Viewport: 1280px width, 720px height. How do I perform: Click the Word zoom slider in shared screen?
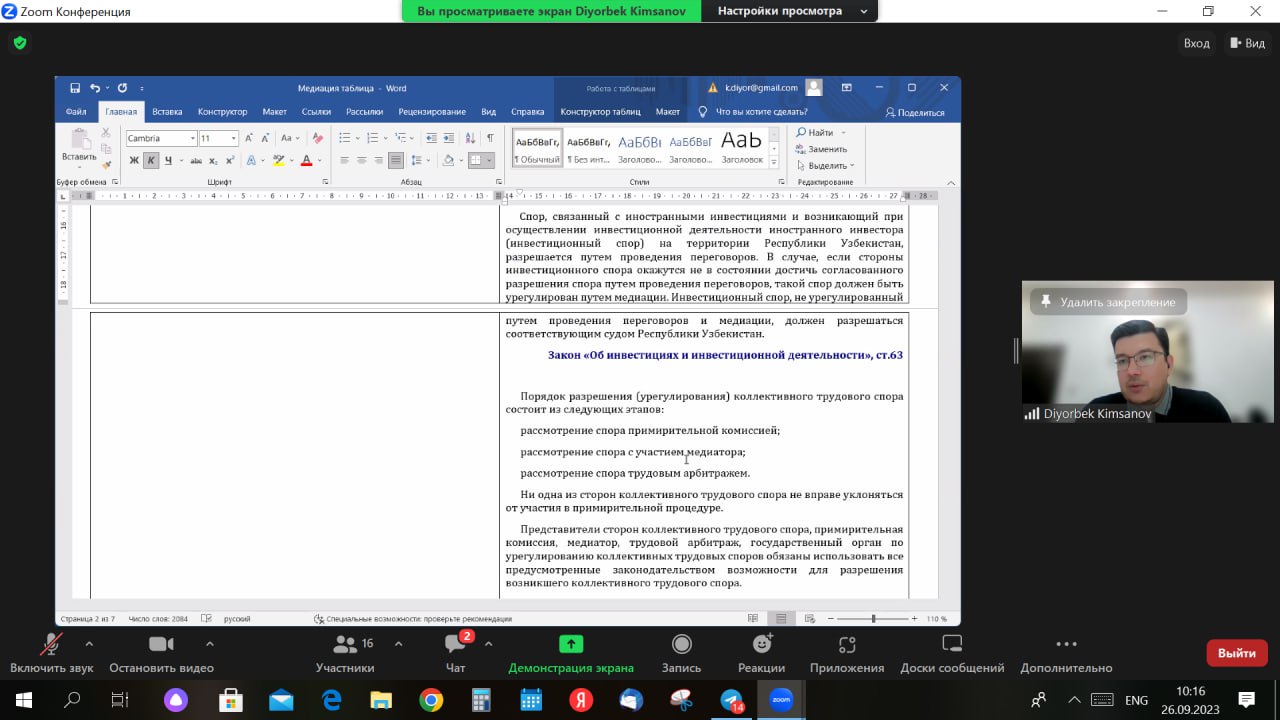873,619
